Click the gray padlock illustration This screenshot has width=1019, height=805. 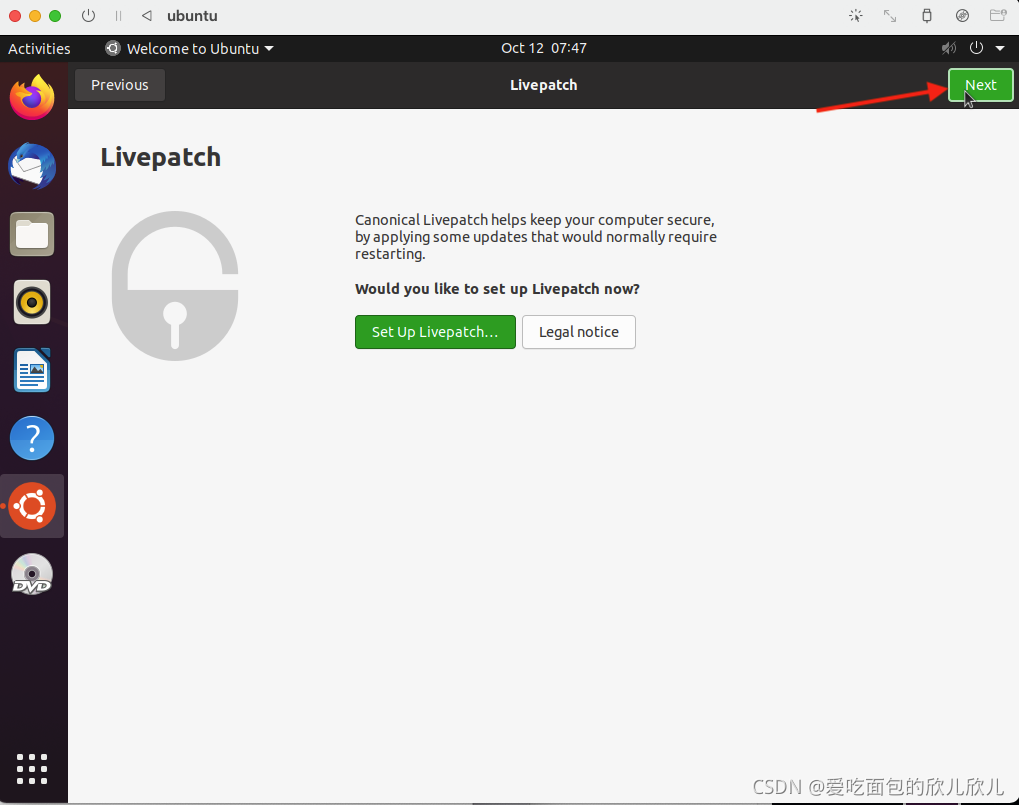point(175,285)
